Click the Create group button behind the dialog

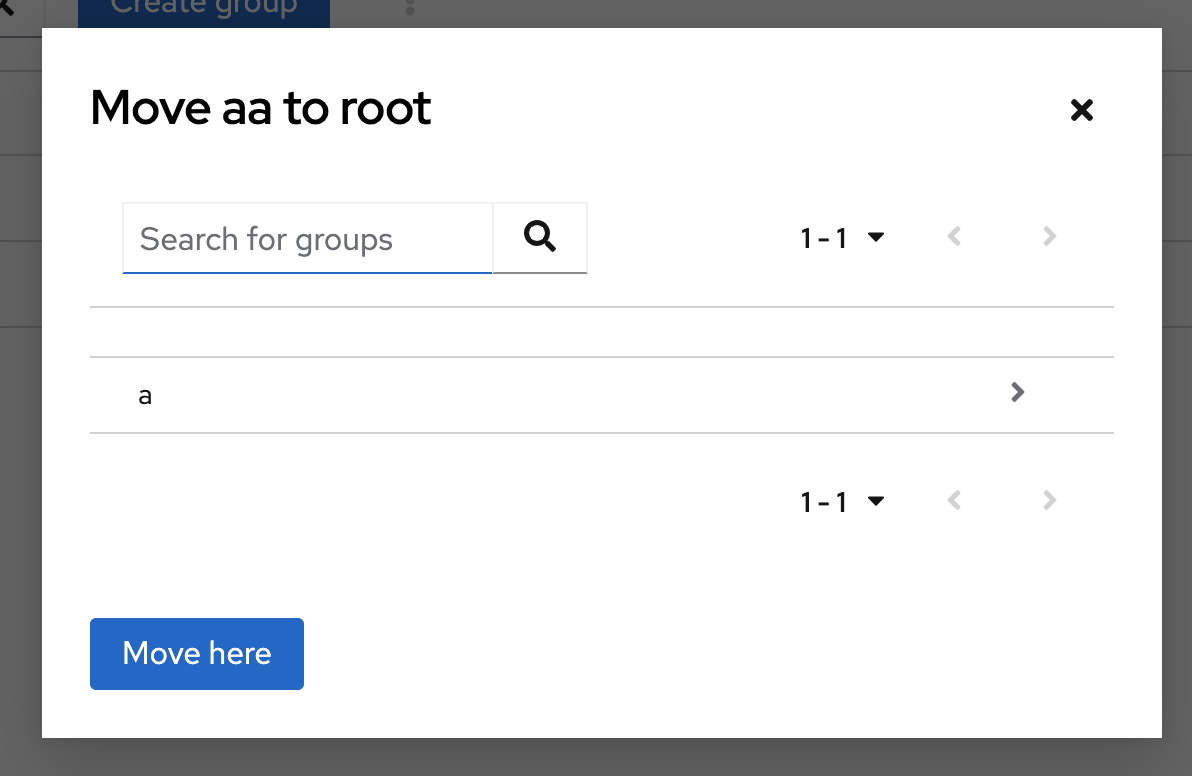[202, 8]
